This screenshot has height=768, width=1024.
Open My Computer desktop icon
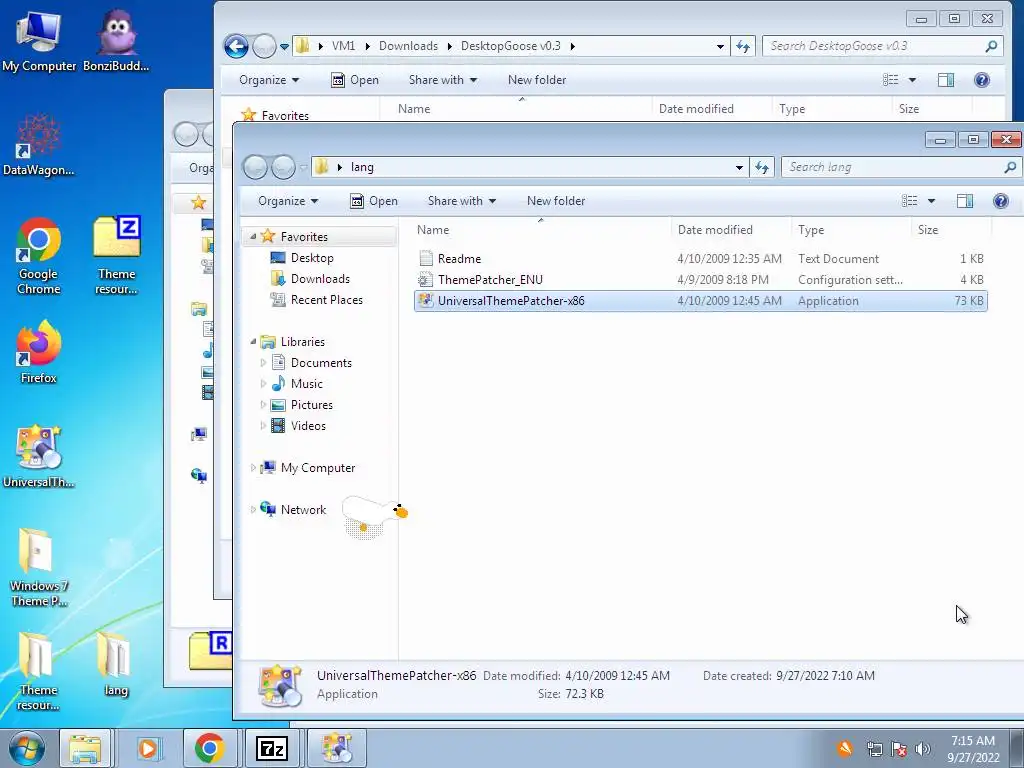pos(39,40)
